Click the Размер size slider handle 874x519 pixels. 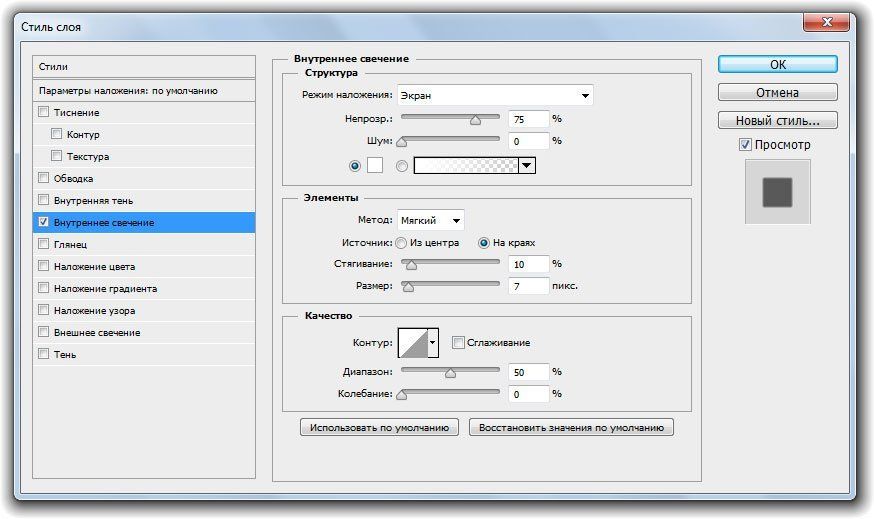click(409, 287)
